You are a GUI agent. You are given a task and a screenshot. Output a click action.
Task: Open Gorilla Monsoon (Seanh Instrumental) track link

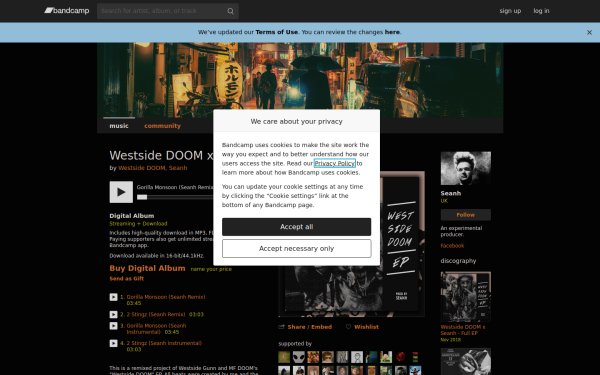pos(156,329)
